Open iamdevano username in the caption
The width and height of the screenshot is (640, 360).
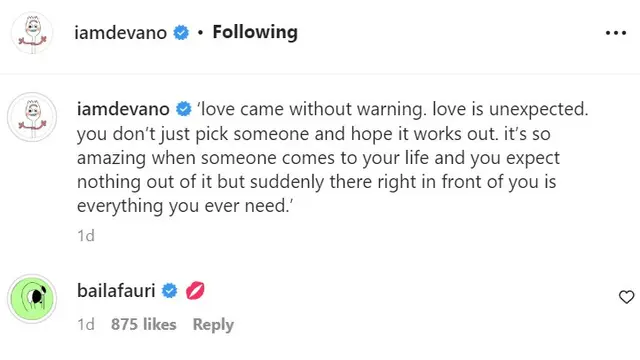click(x=123, y=109)
